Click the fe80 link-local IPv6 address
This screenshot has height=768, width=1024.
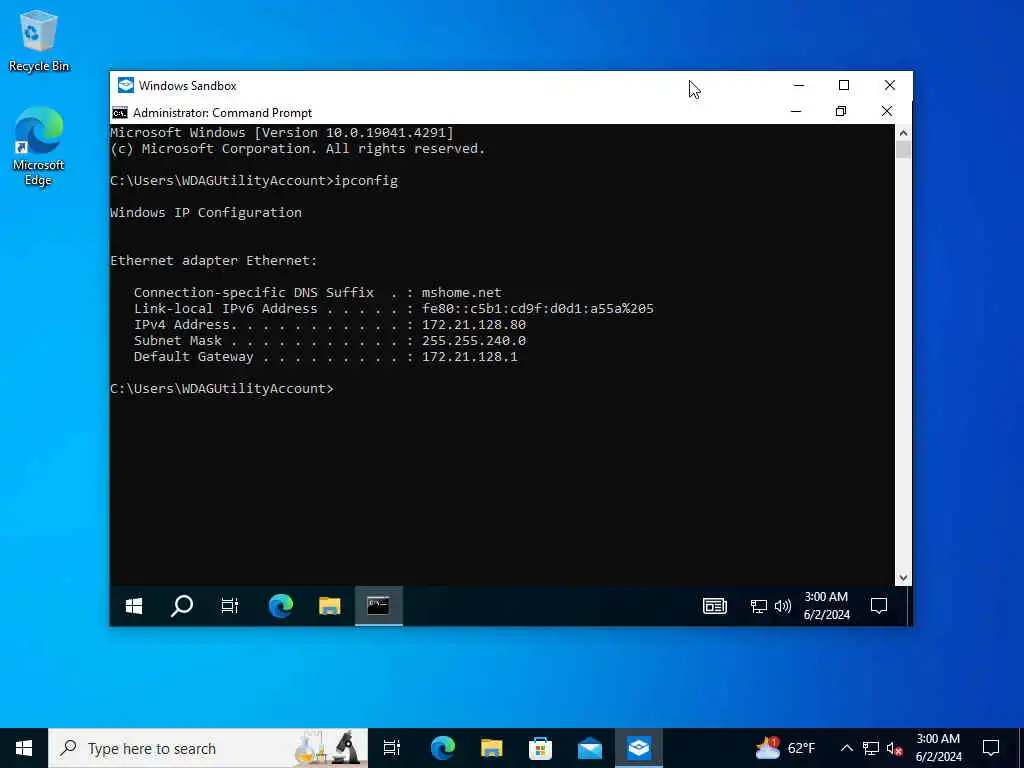(537, 309)
